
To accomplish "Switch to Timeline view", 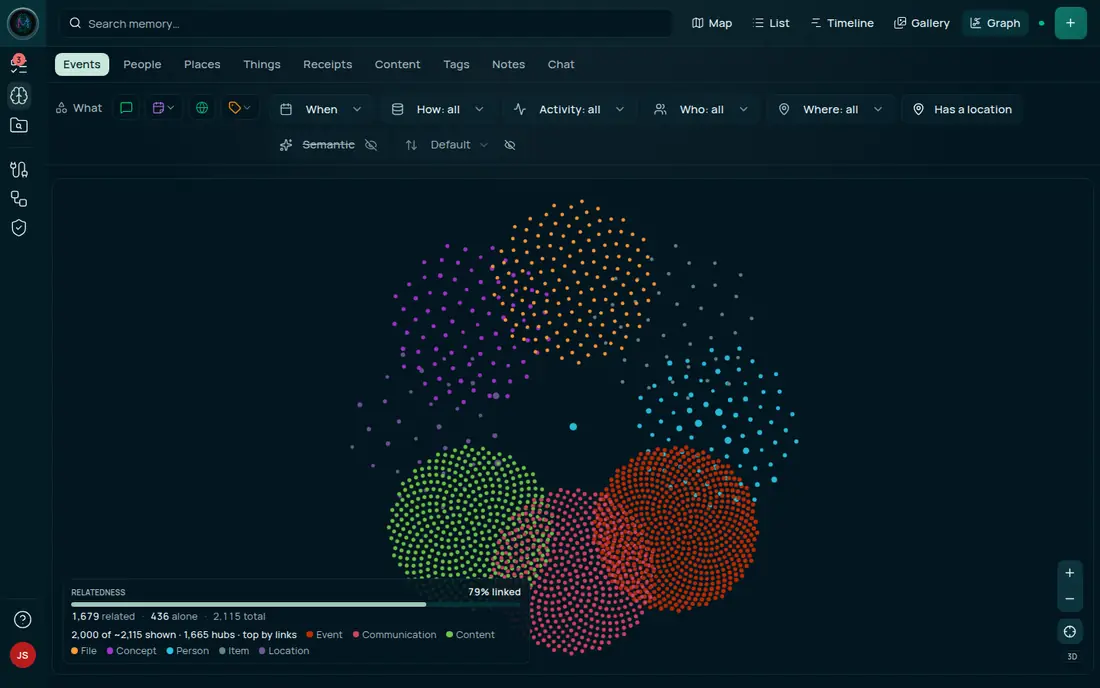I will [842, 23].
